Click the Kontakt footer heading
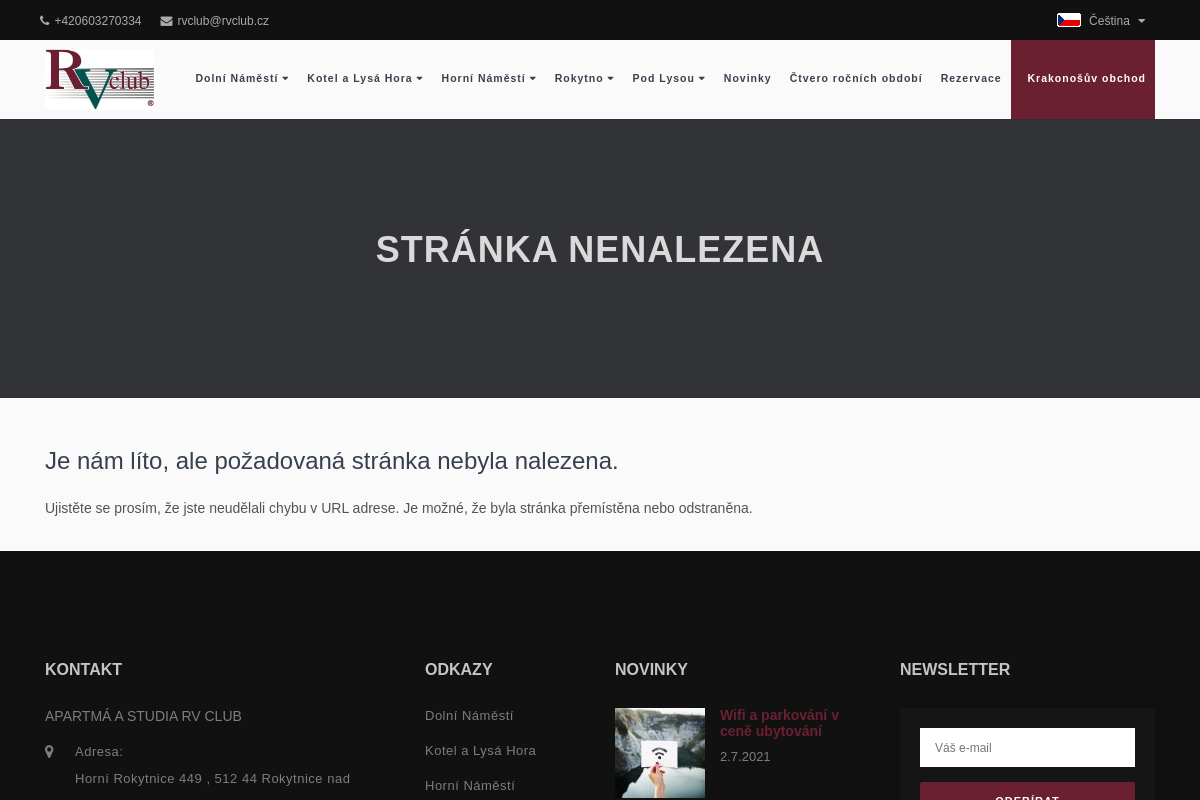This screenshot has width=1200, height=800. (83, 670)
